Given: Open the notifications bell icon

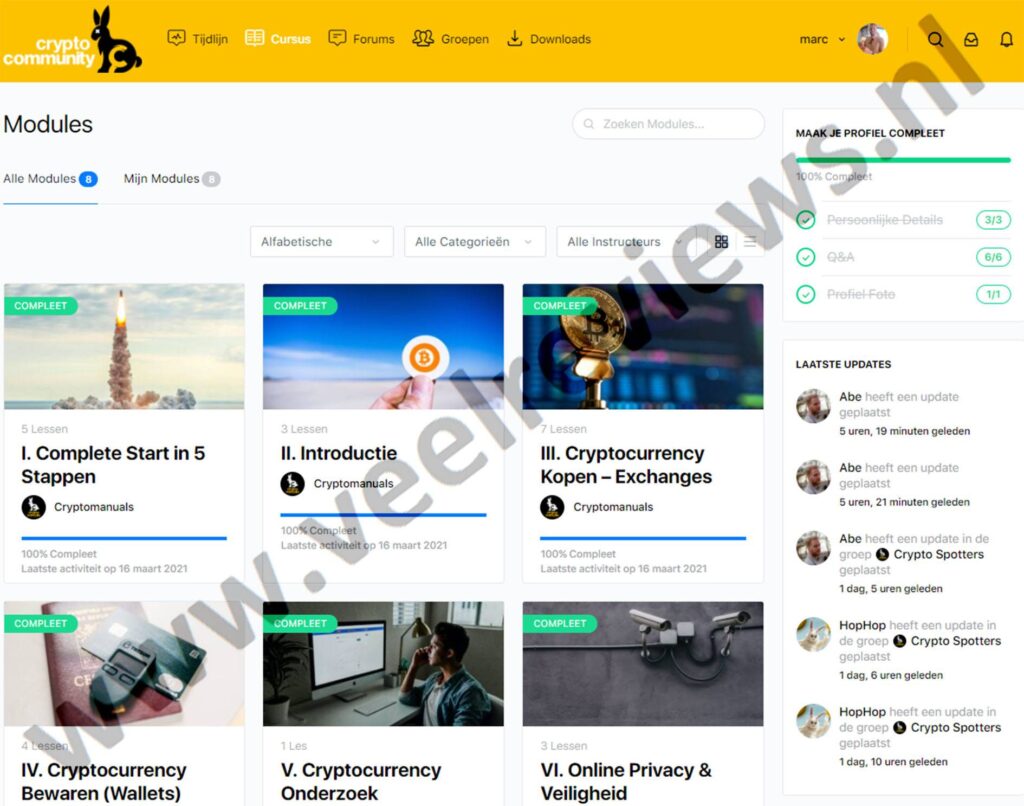Looking at the screenshot, I should [x=1006, y=40].
